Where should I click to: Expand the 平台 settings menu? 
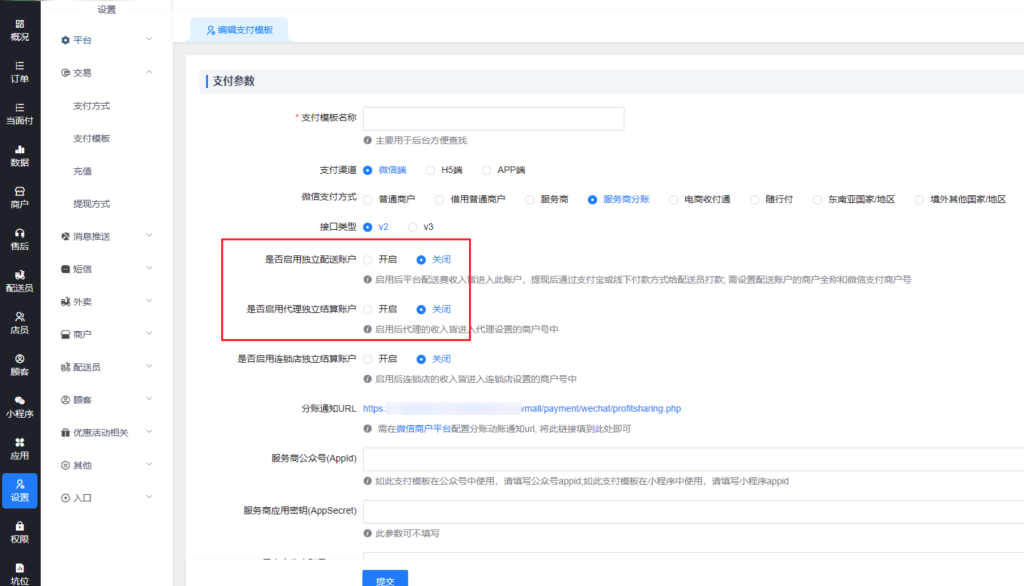click(105, 40)
